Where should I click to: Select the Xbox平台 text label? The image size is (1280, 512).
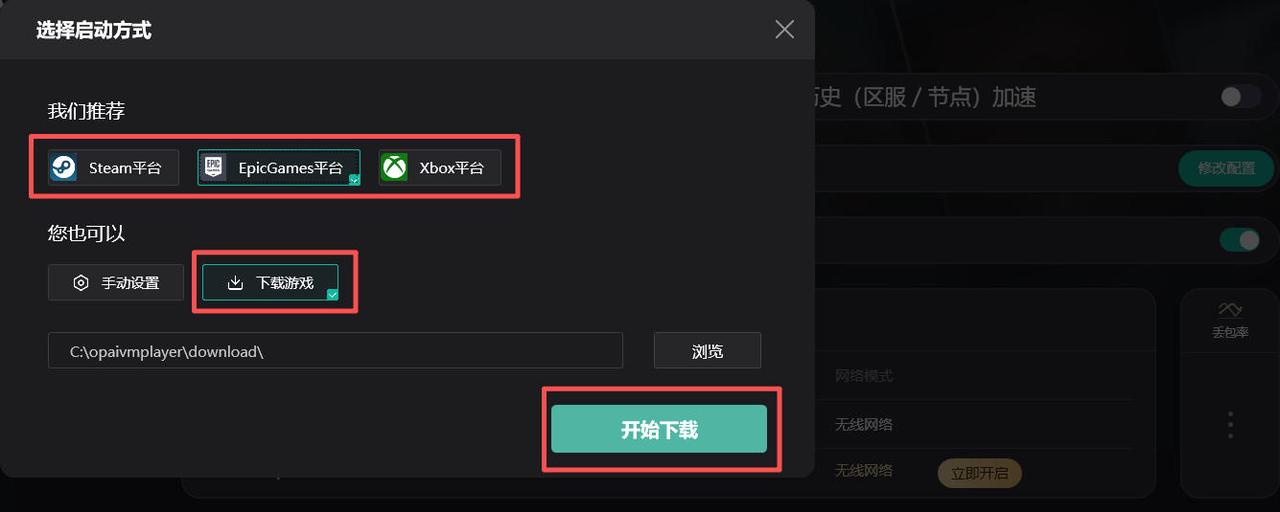pos(452,168)
